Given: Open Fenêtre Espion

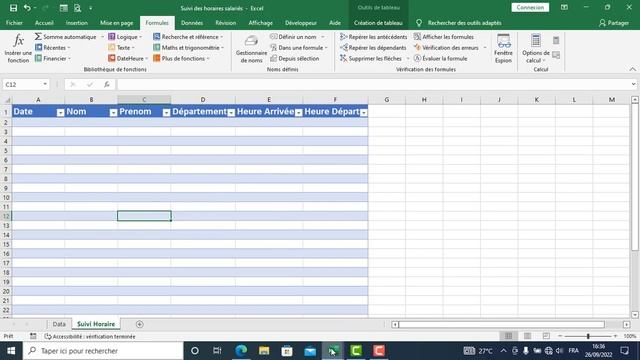Looking at the screenshot, I should [x=503, y=49].
